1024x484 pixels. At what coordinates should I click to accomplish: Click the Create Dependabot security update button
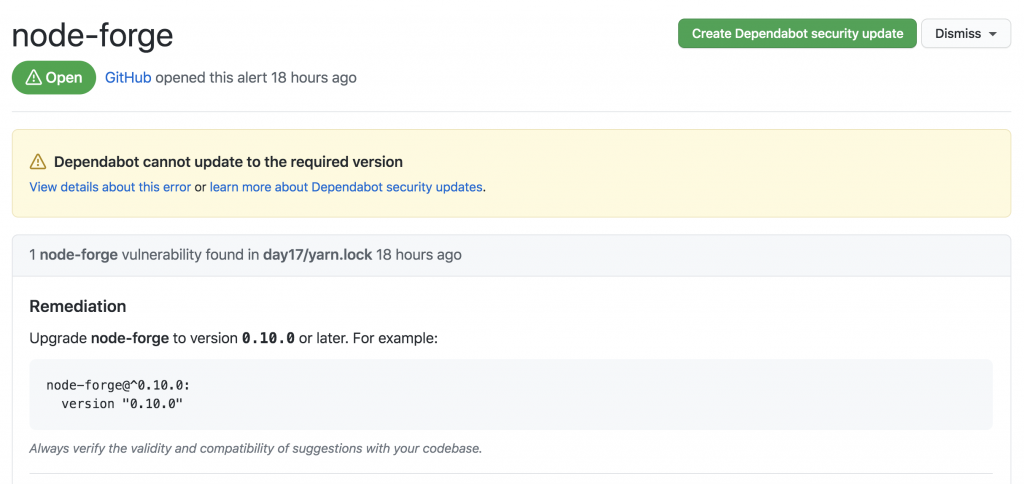pyautogui.click(x=797, y=33)
